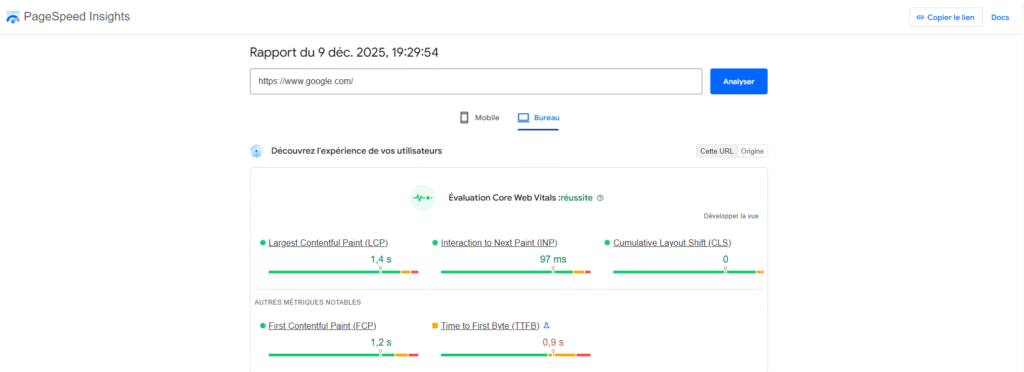1024x372 pixels.
Task: Open the First Contentful Paint (FCP) link
Action: (322, 325)
